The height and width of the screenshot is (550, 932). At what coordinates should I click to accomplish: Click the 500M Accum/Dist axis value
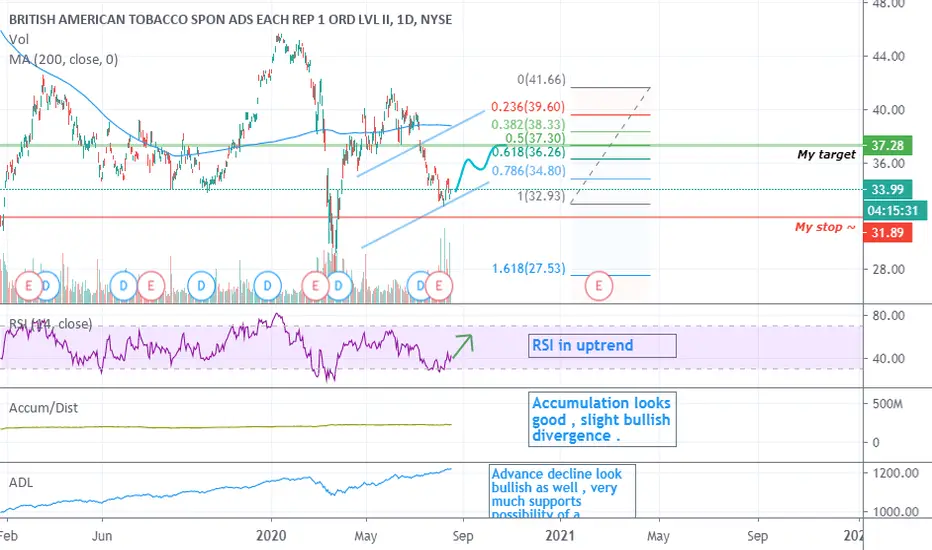887,404
